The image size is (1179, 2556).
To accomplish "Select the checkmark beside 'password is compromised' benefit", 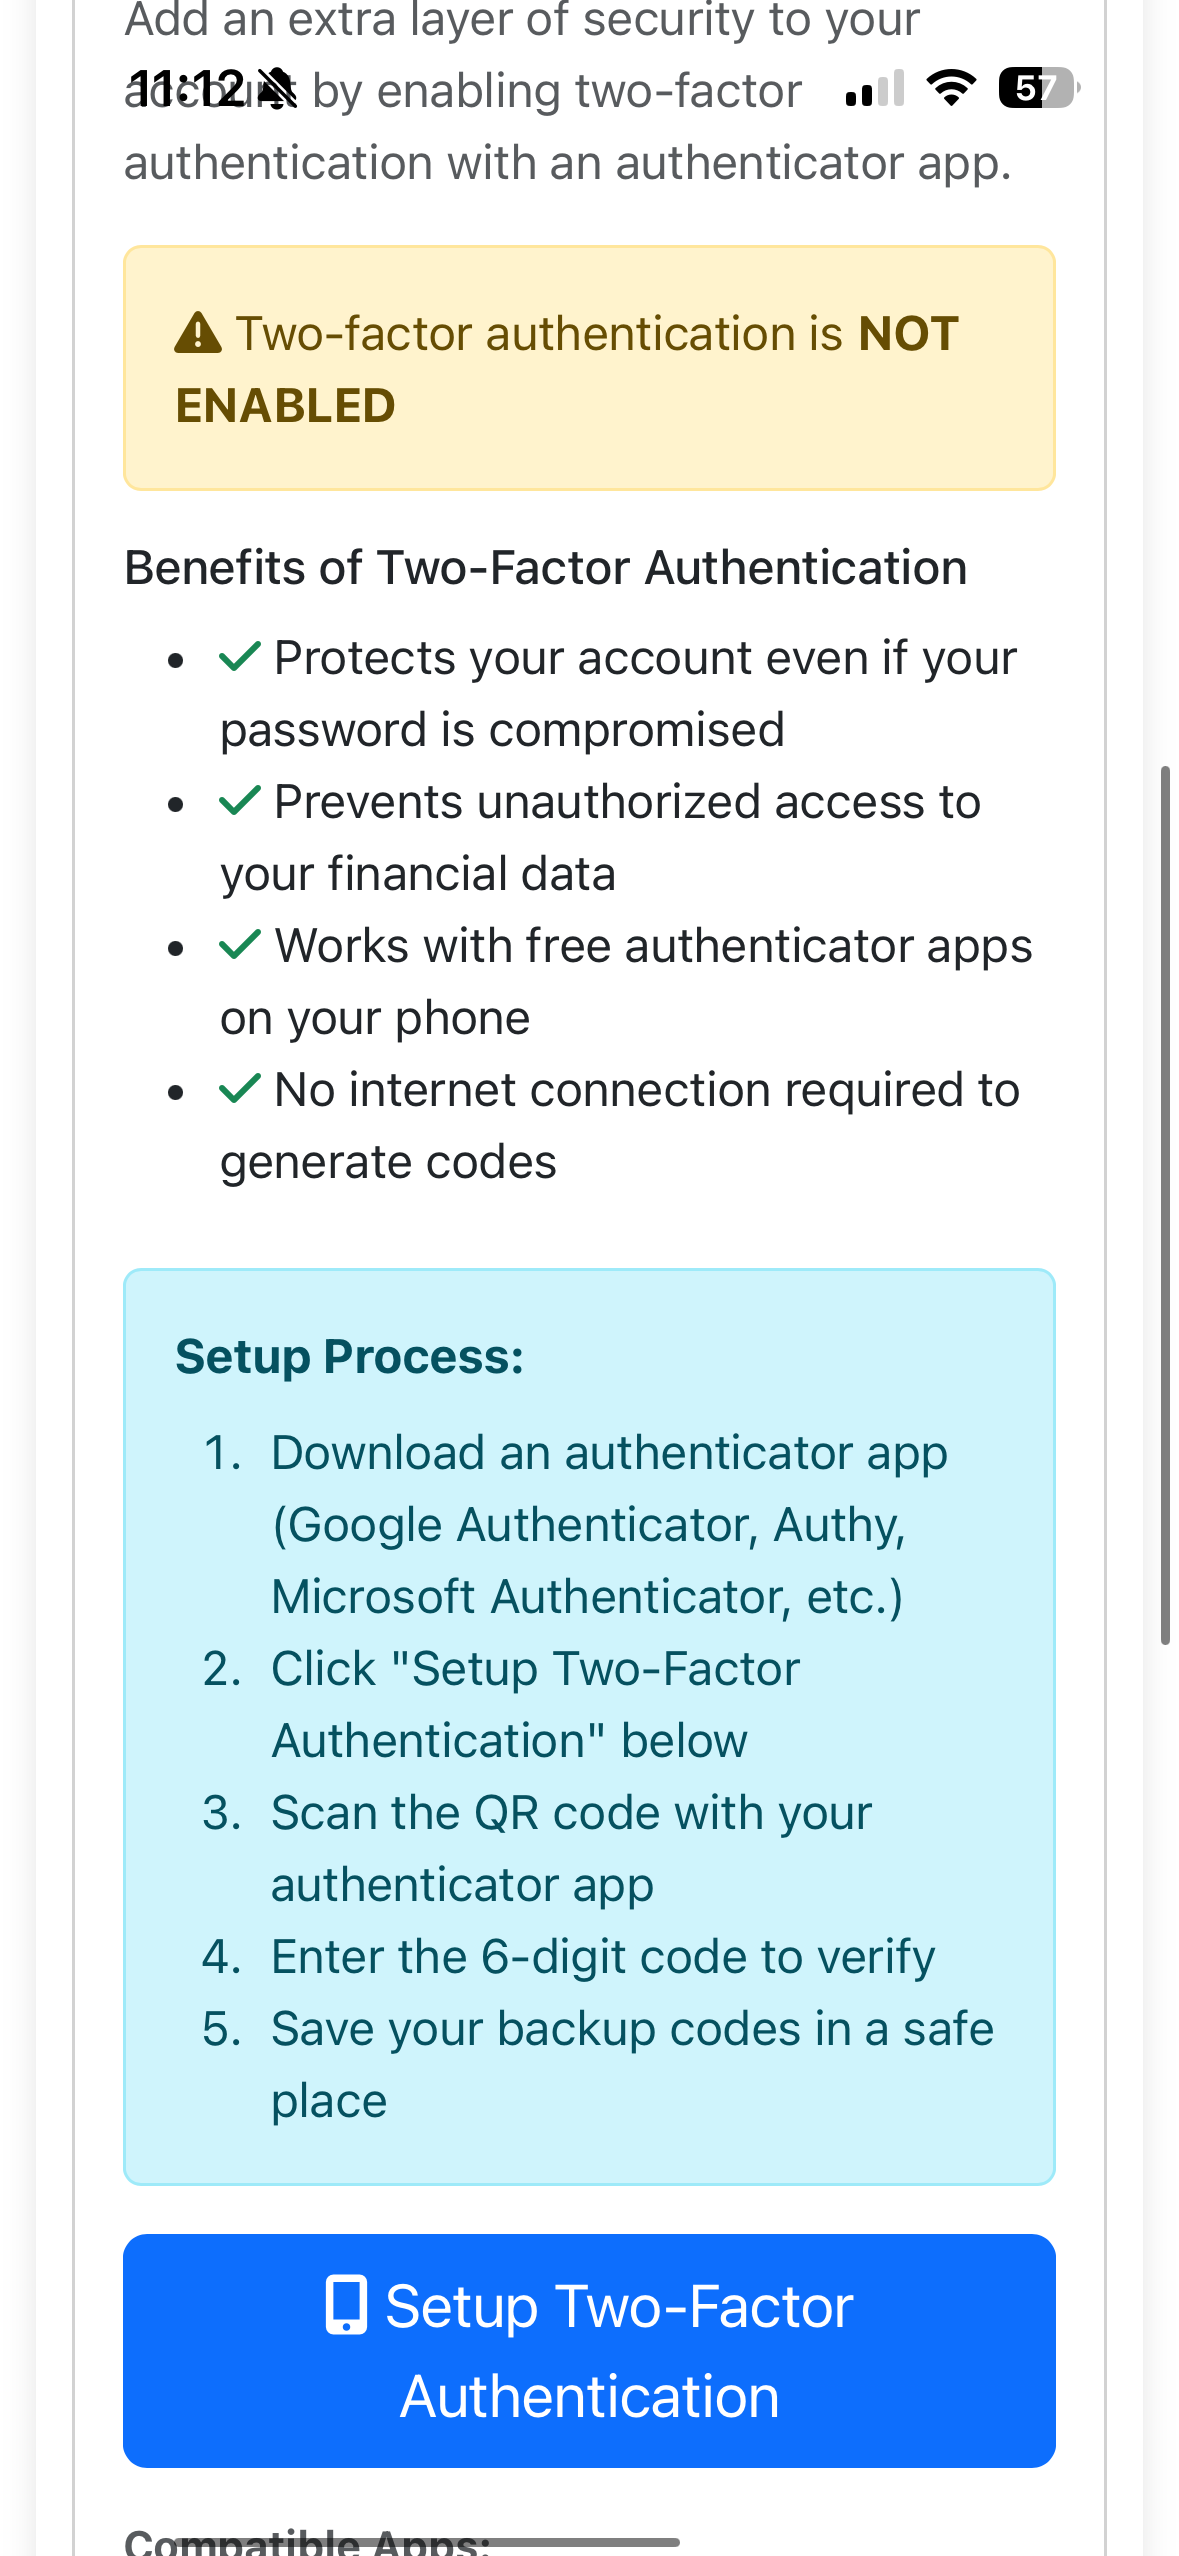I will tap(241, 656).
